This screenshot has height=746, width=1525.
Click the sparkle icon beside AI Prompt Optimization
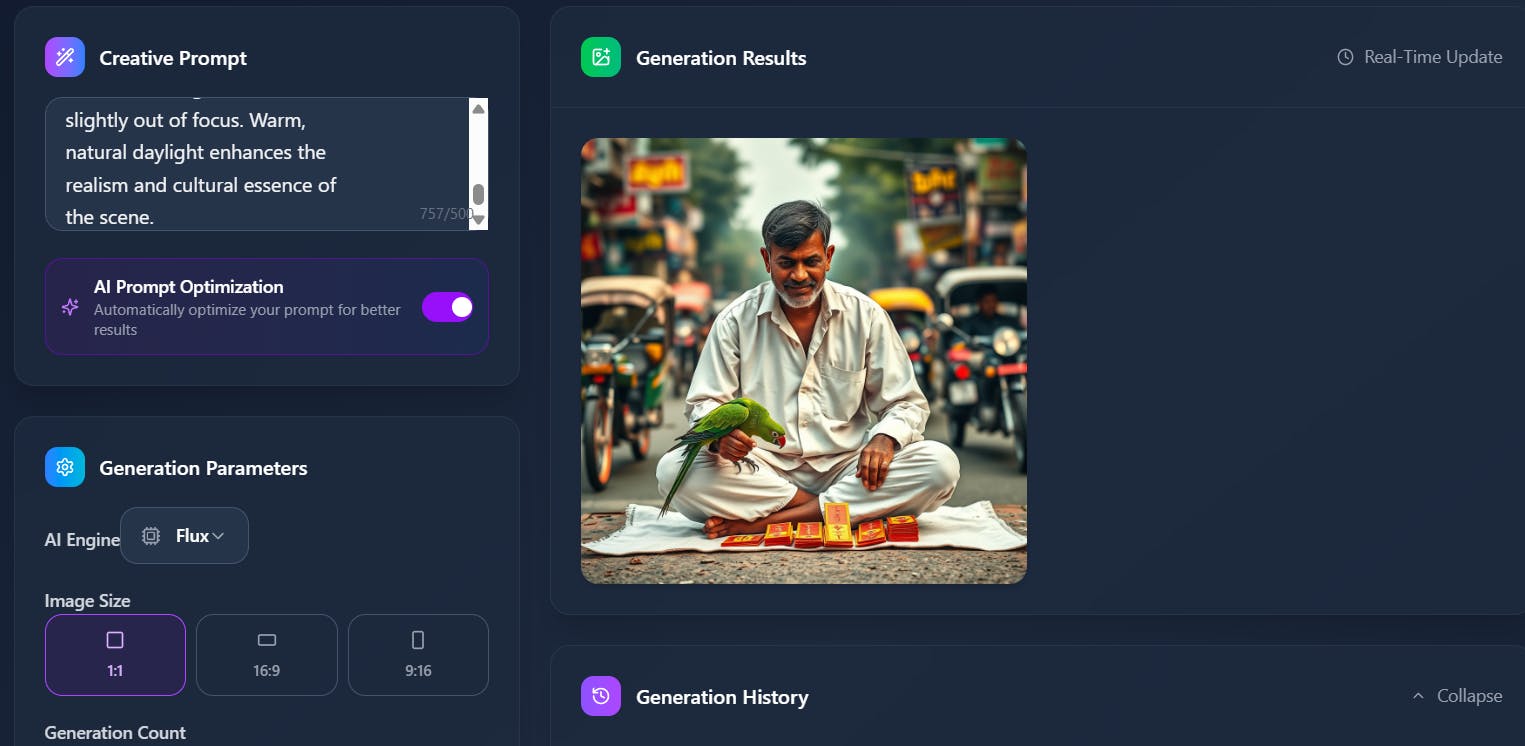pyautogui.click(x=70, y=307)
